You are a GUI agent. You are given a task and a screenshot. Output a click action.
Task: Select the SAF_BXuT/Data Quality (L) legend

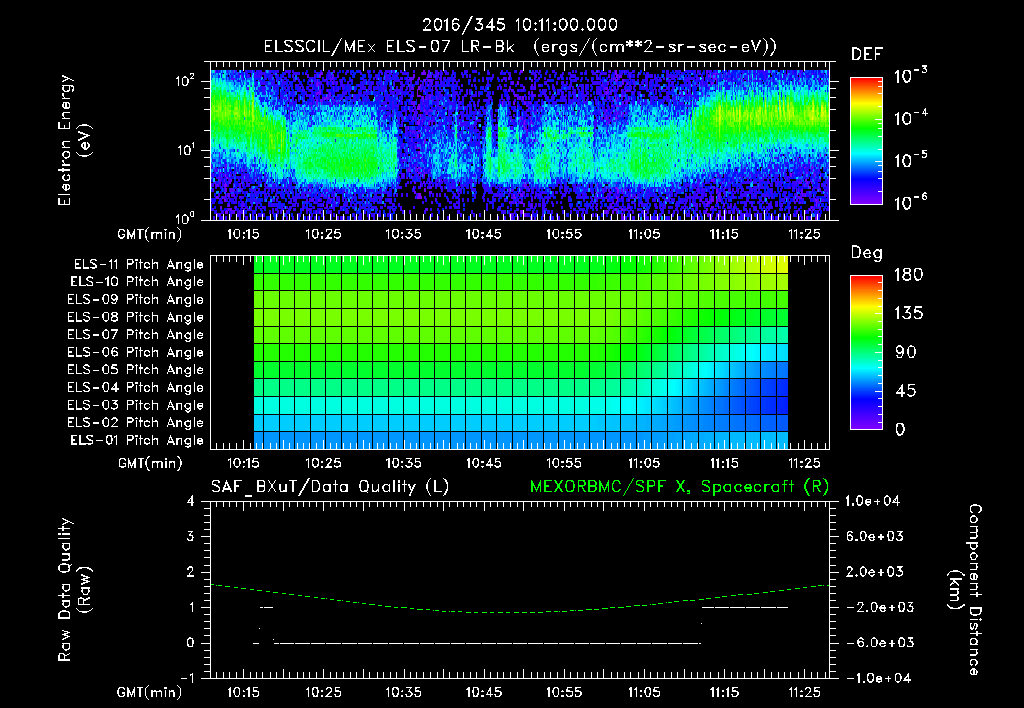330,487
